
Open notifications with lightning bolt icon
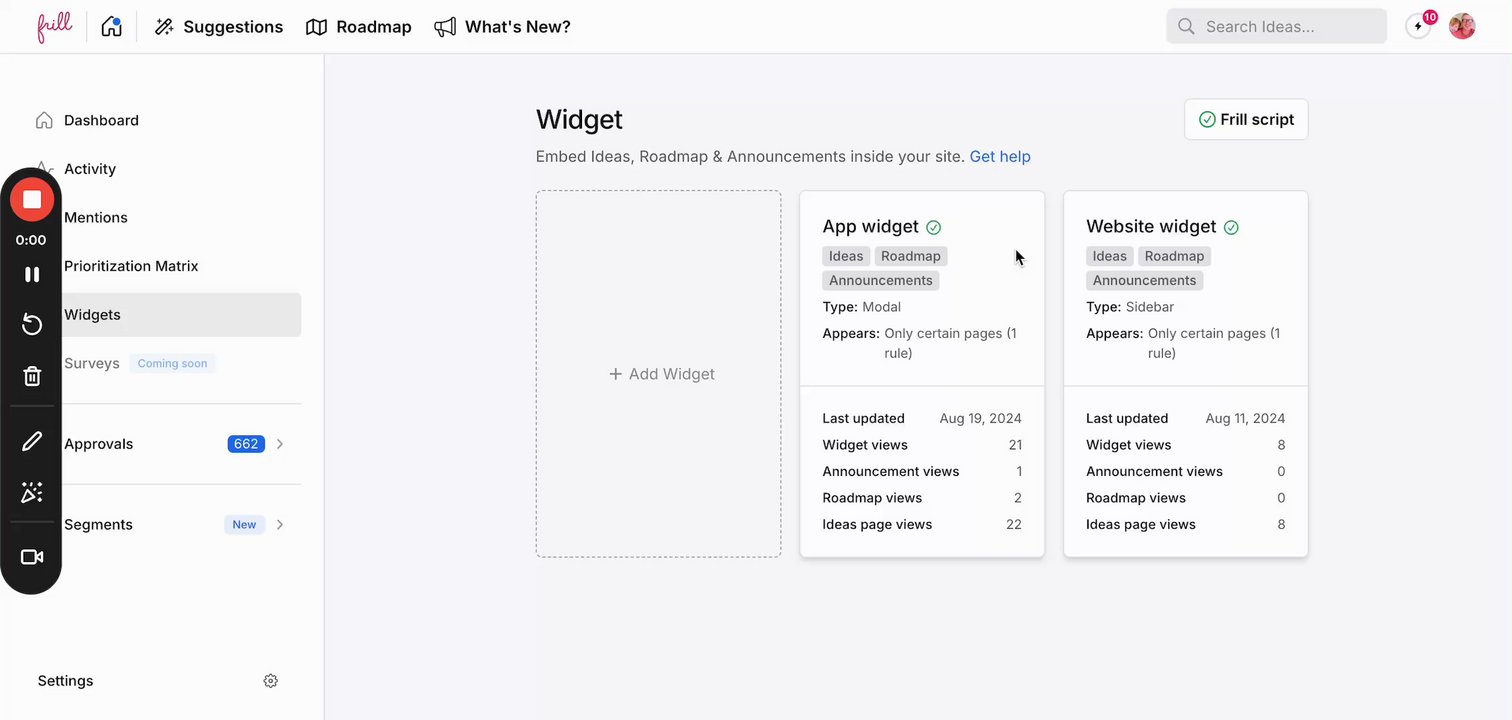(1418, 27)
